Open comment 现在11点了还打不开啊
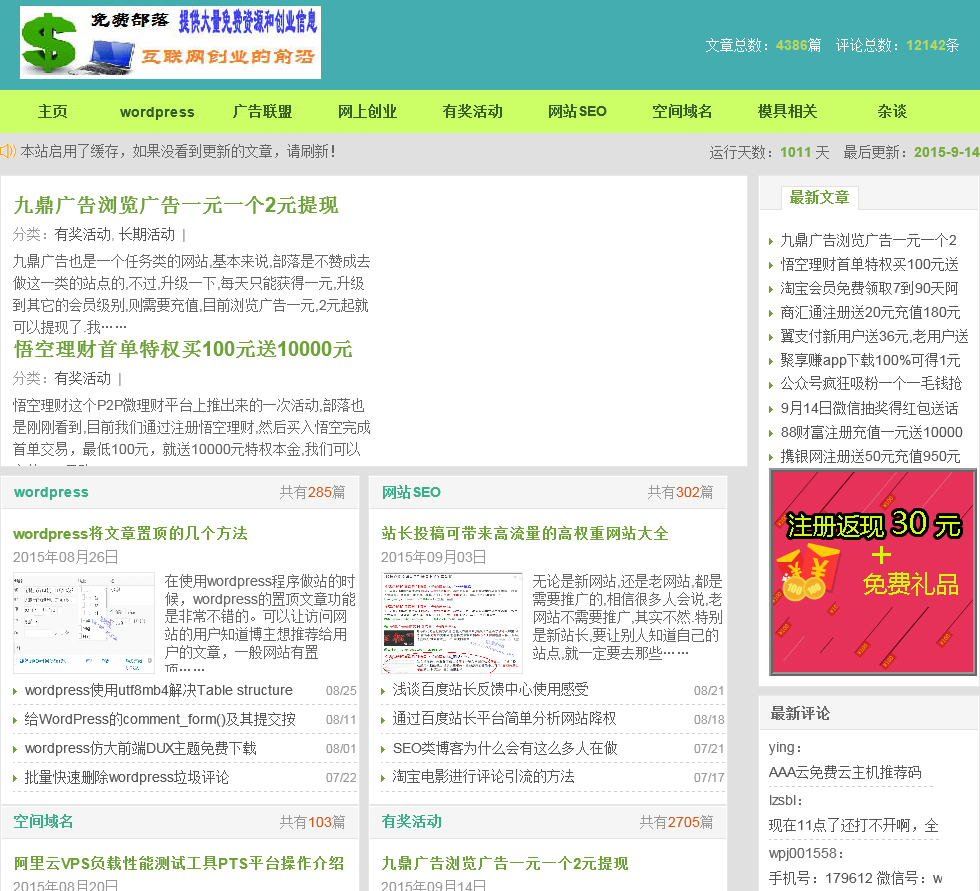The height and width of the screenshot is (891, 980). pos(853,825)
